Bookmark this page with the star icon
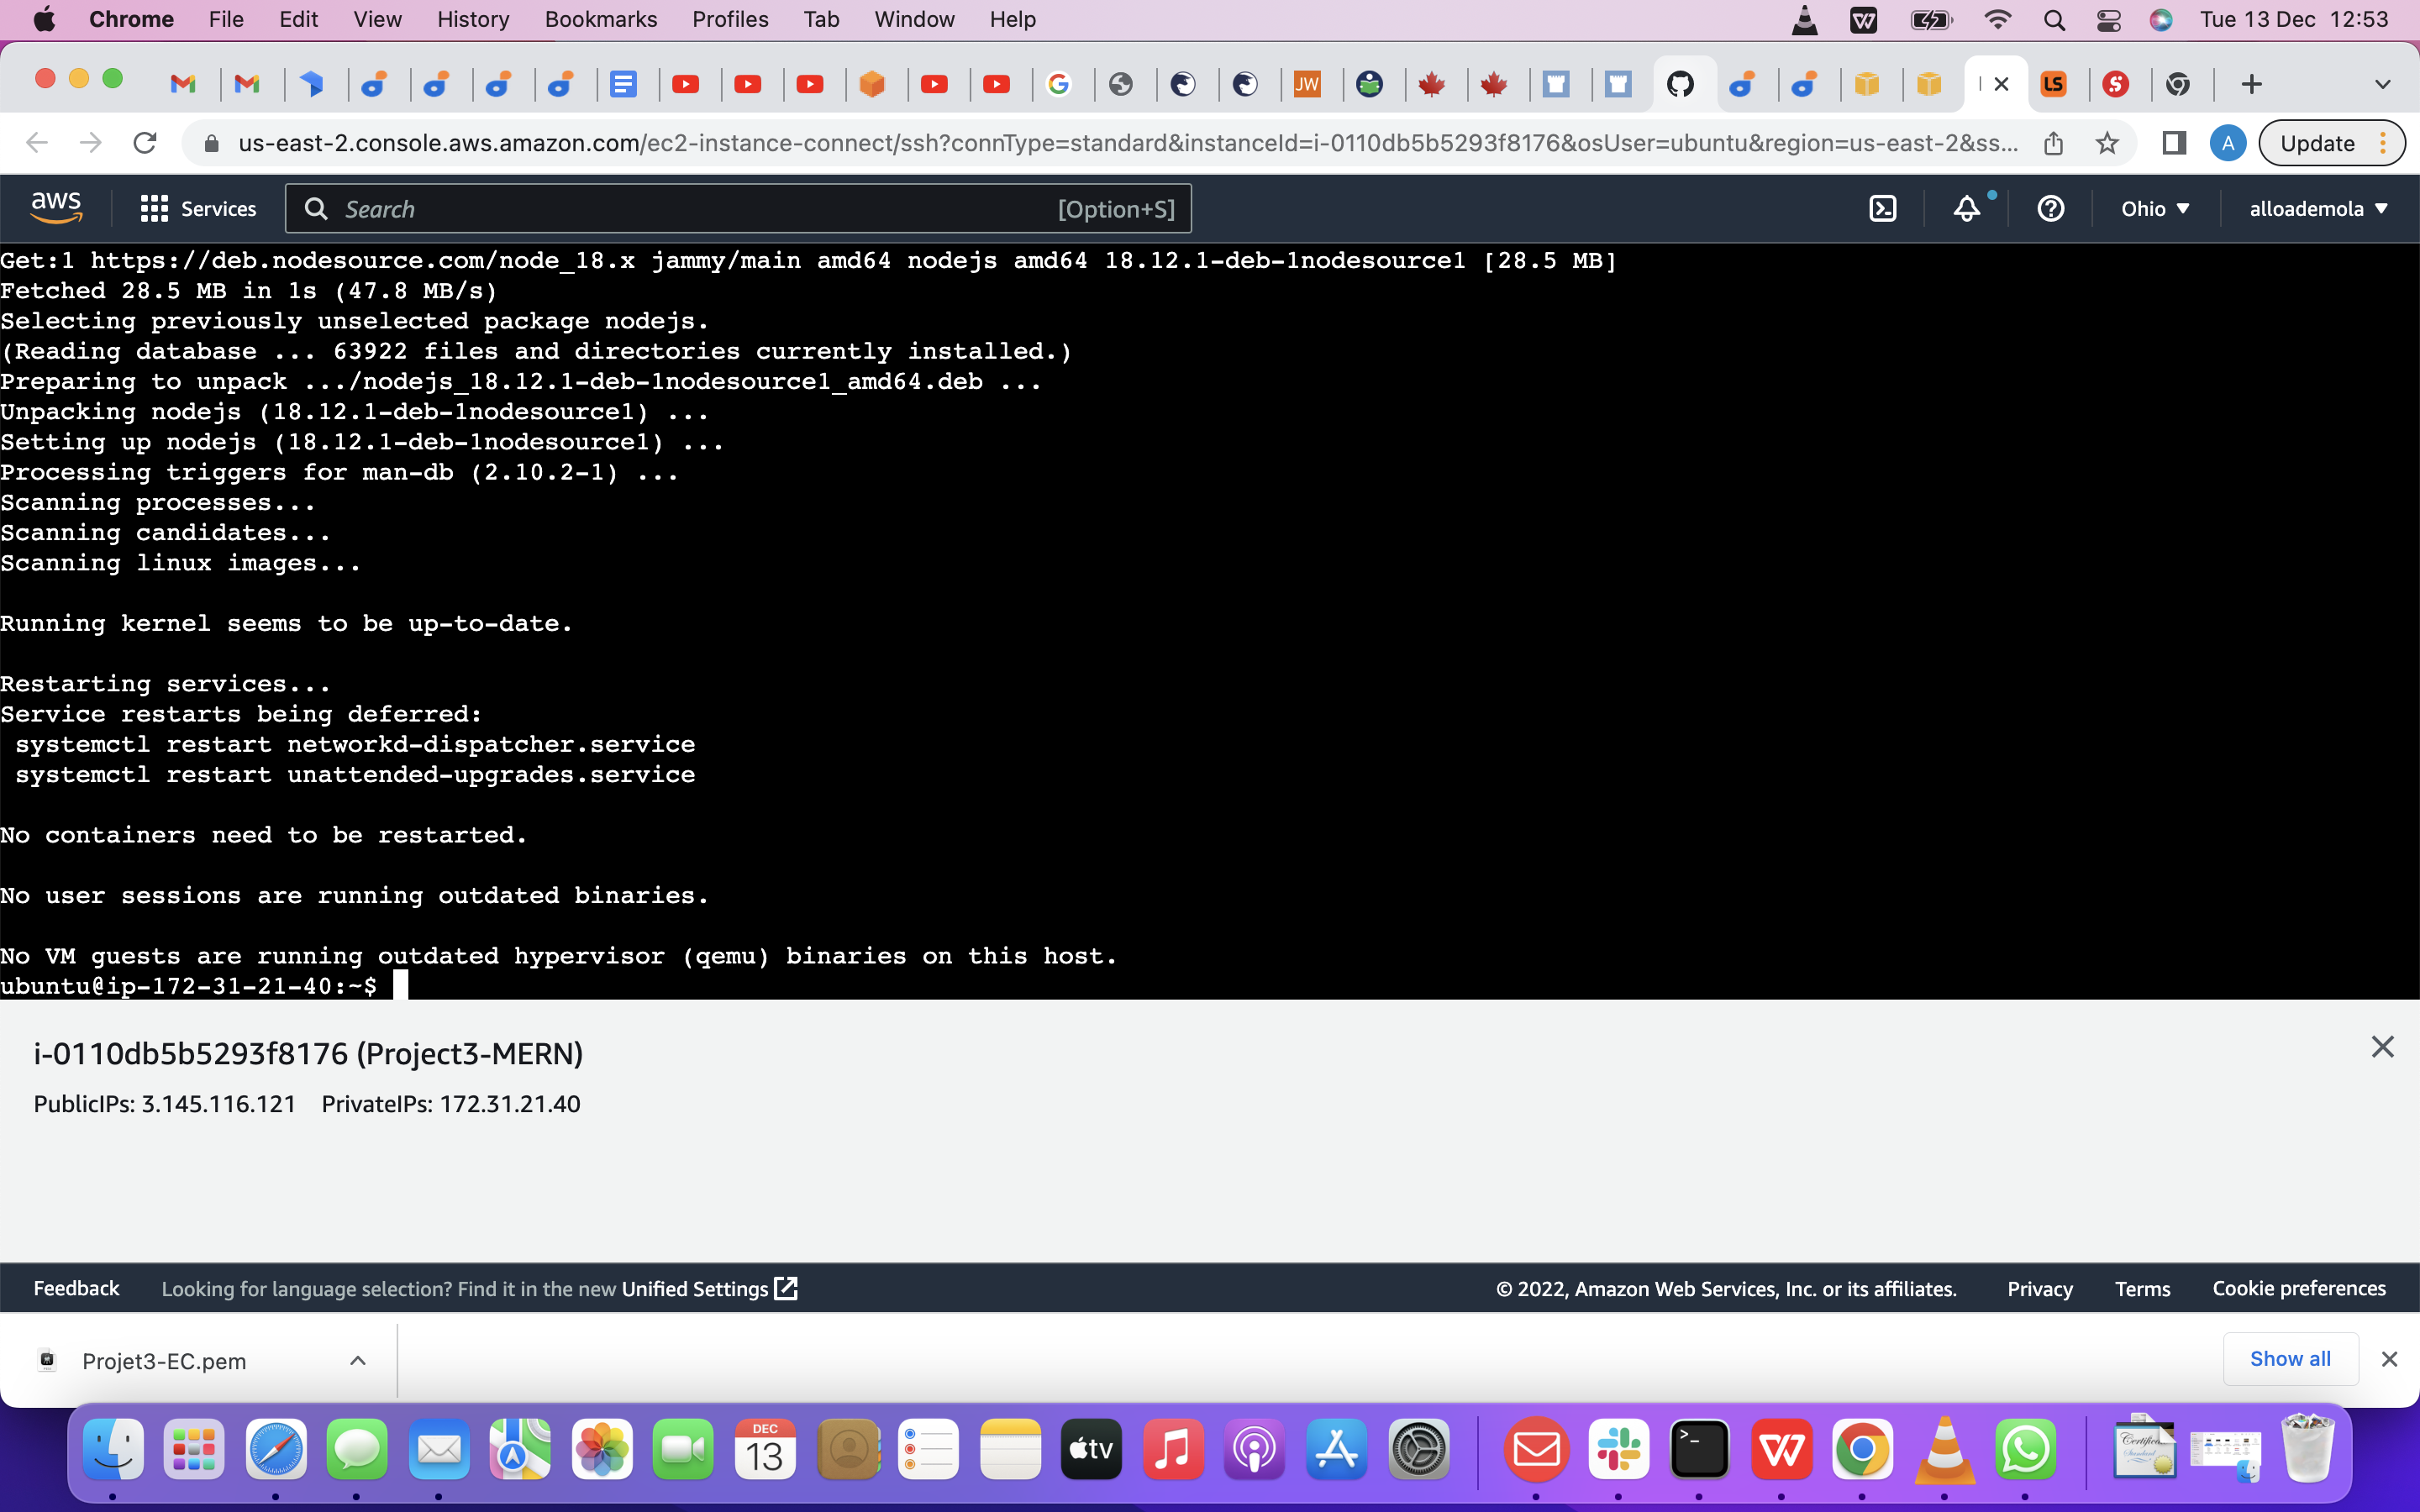The height and width of the screenshot is (1512, 2420). (2107, 143)
